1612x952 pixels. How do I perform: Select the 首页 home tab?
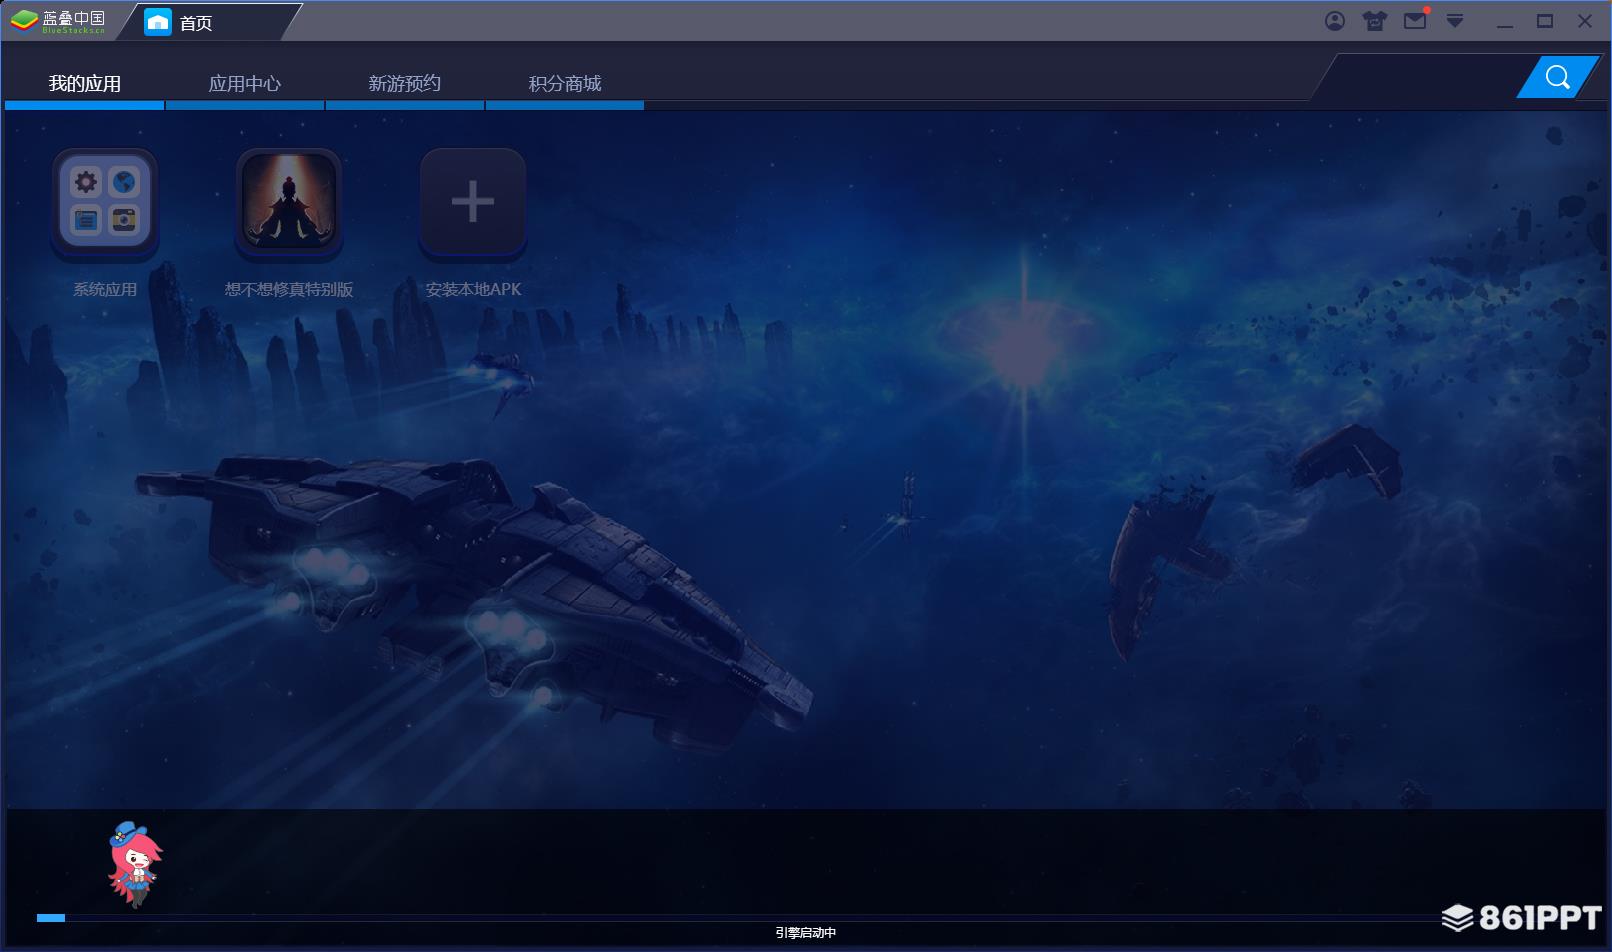tap(208, 22)
